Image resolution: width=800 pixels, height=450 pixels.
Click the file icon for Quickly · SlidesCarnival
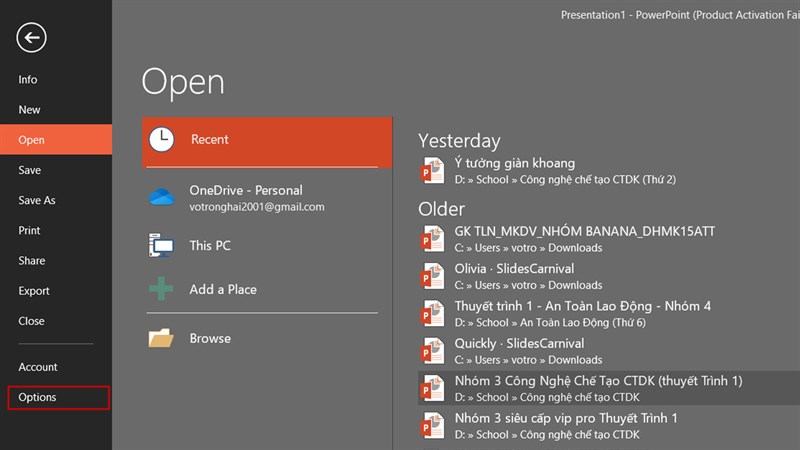point(432,351)
